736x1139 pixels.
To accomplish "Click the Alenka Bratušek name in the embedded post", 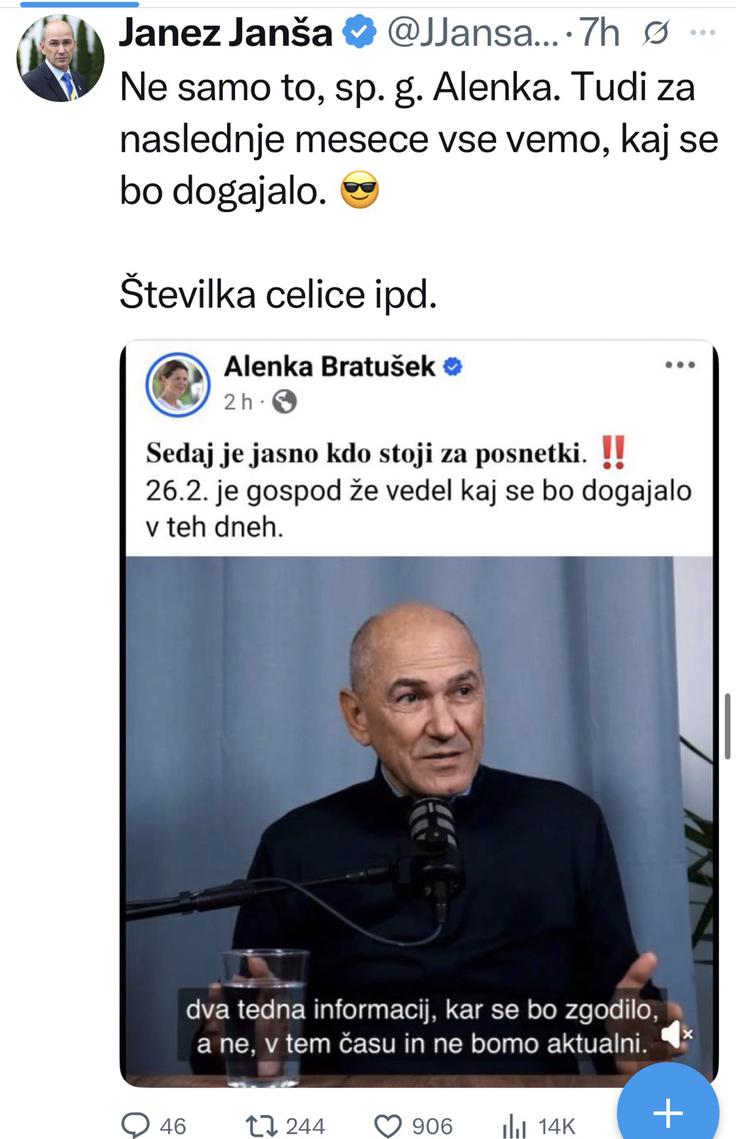I will [330, 366].
